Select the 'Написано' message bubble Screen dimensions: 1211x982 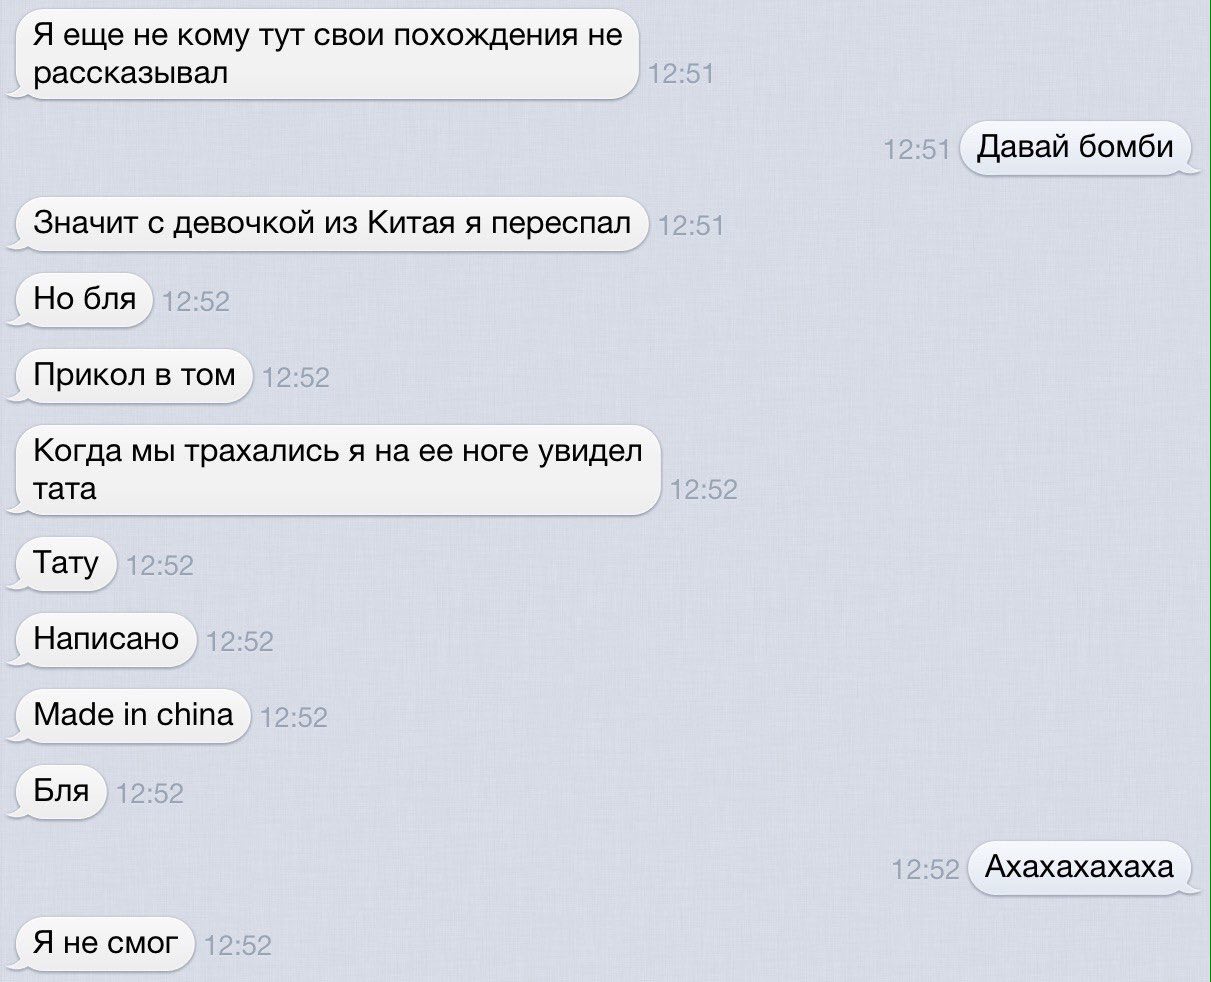(106, 639)
